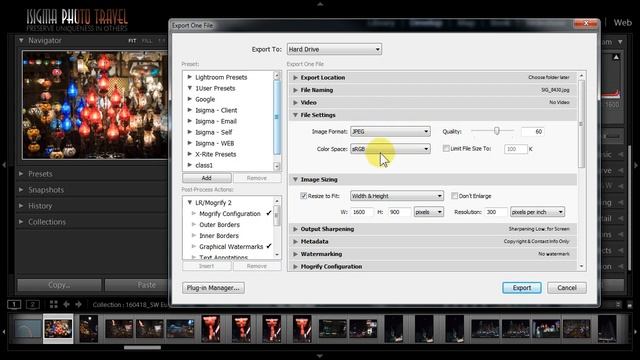This screenshot has height=360, width=640.
Task: Click the Quality value field
Action: coord(533,131)
